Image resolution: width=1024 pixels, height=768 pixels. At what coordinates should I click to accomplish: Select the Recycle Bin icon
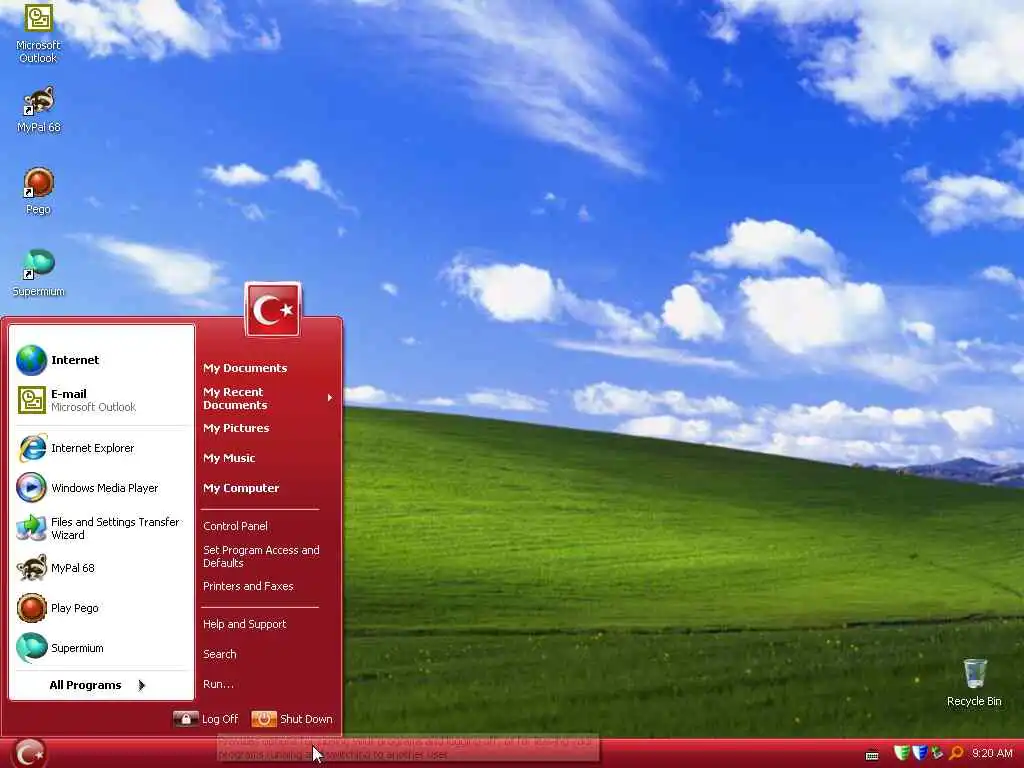[974, 683]
